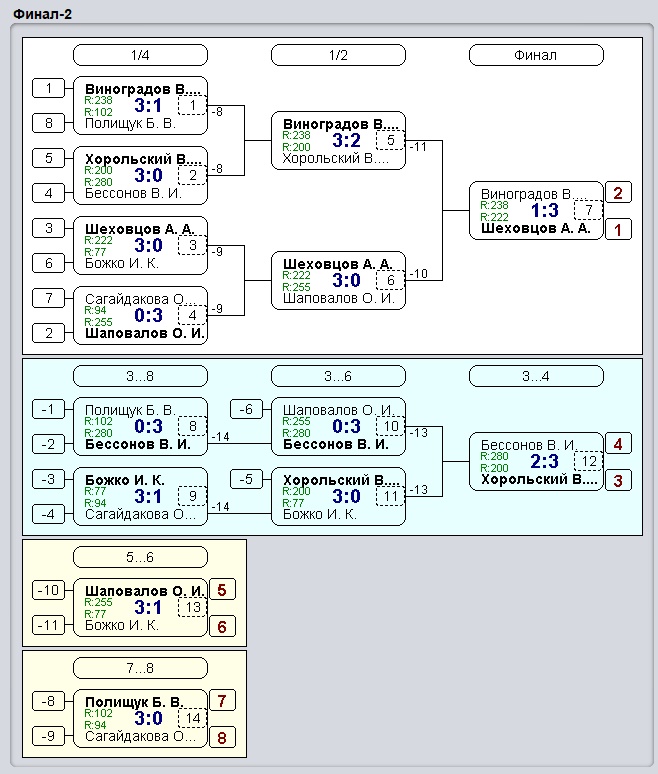
Task: Select the 1/4 round header
Action: [x=140, y=55]
